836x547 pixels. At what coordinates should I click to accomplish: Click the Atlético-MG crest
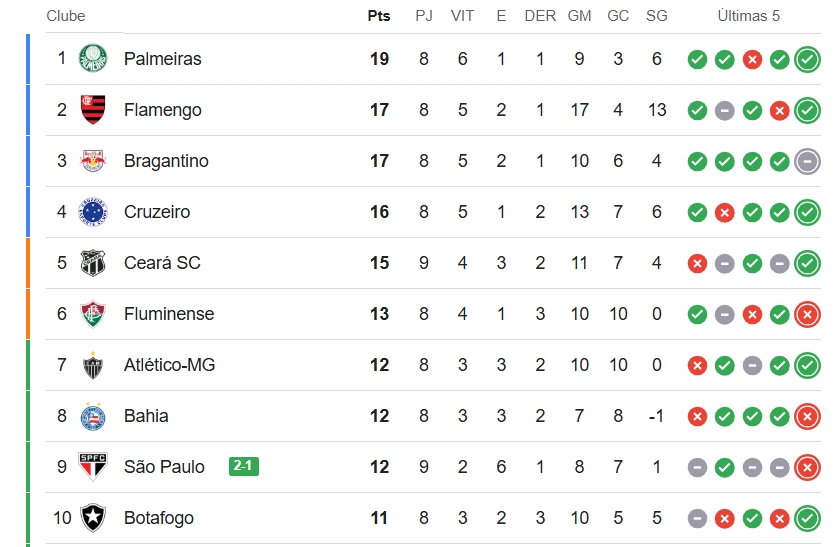click(93, 365)
